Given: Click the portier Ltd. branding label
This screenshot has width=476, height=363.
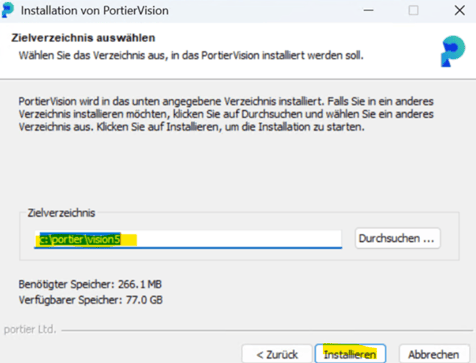Looking at the screenshot, I should [30, 329].
